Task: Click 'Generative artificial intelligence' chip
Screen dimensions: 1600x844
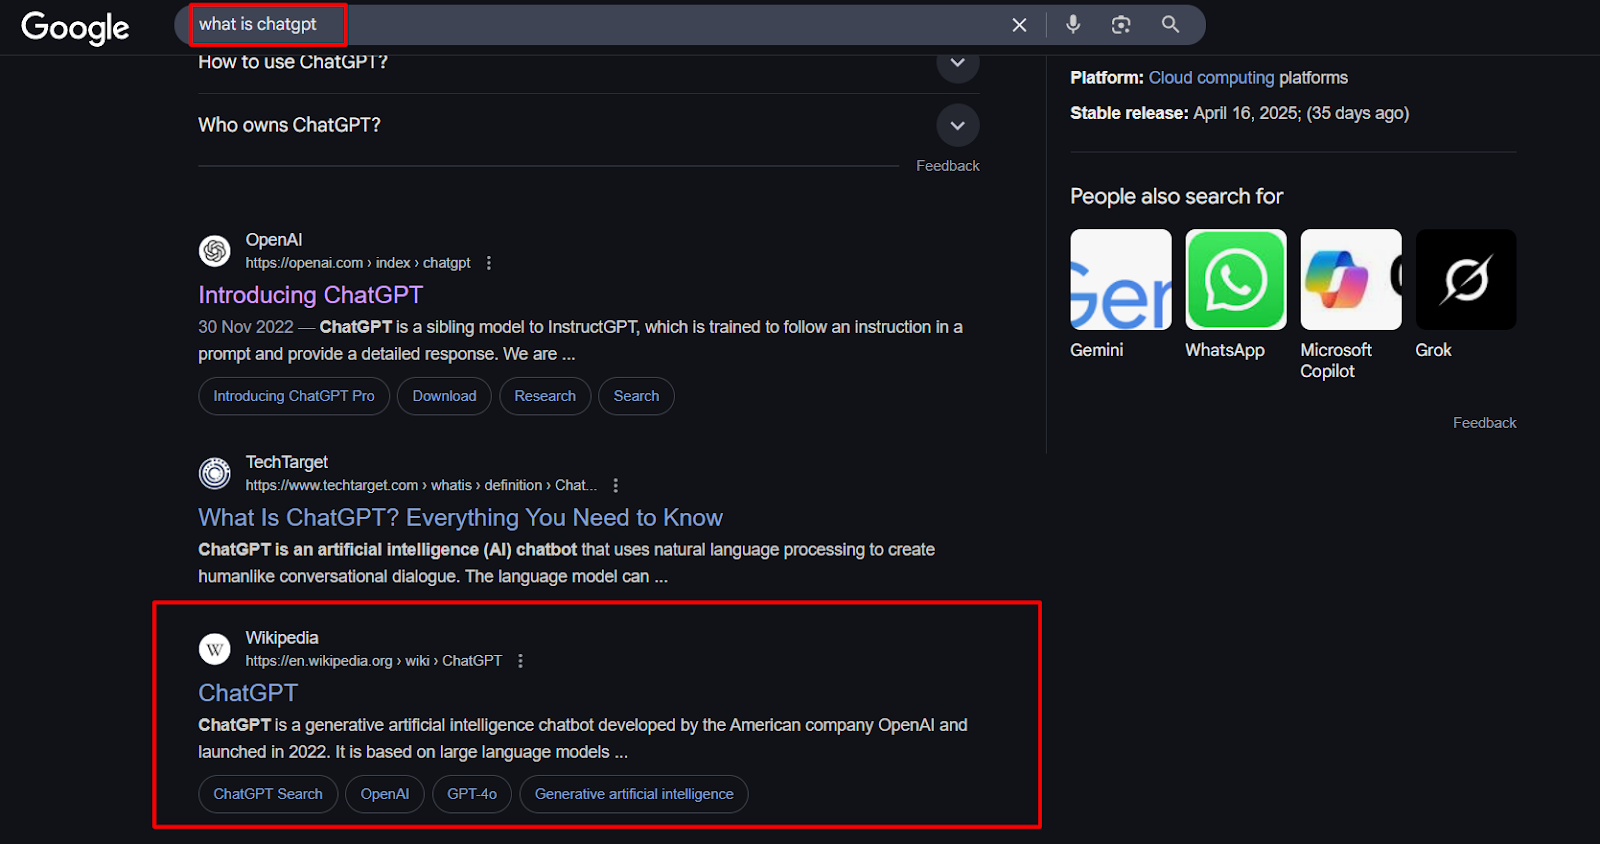Action: point(634,794)
